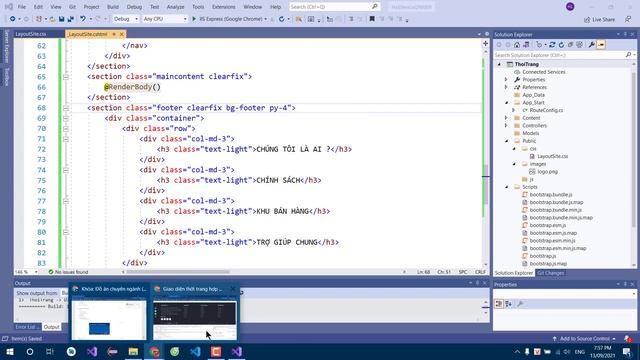Collapse the App_Start folder
This screenshot has width=640, height=360.
pyautogui.click(x=507, y=102)
